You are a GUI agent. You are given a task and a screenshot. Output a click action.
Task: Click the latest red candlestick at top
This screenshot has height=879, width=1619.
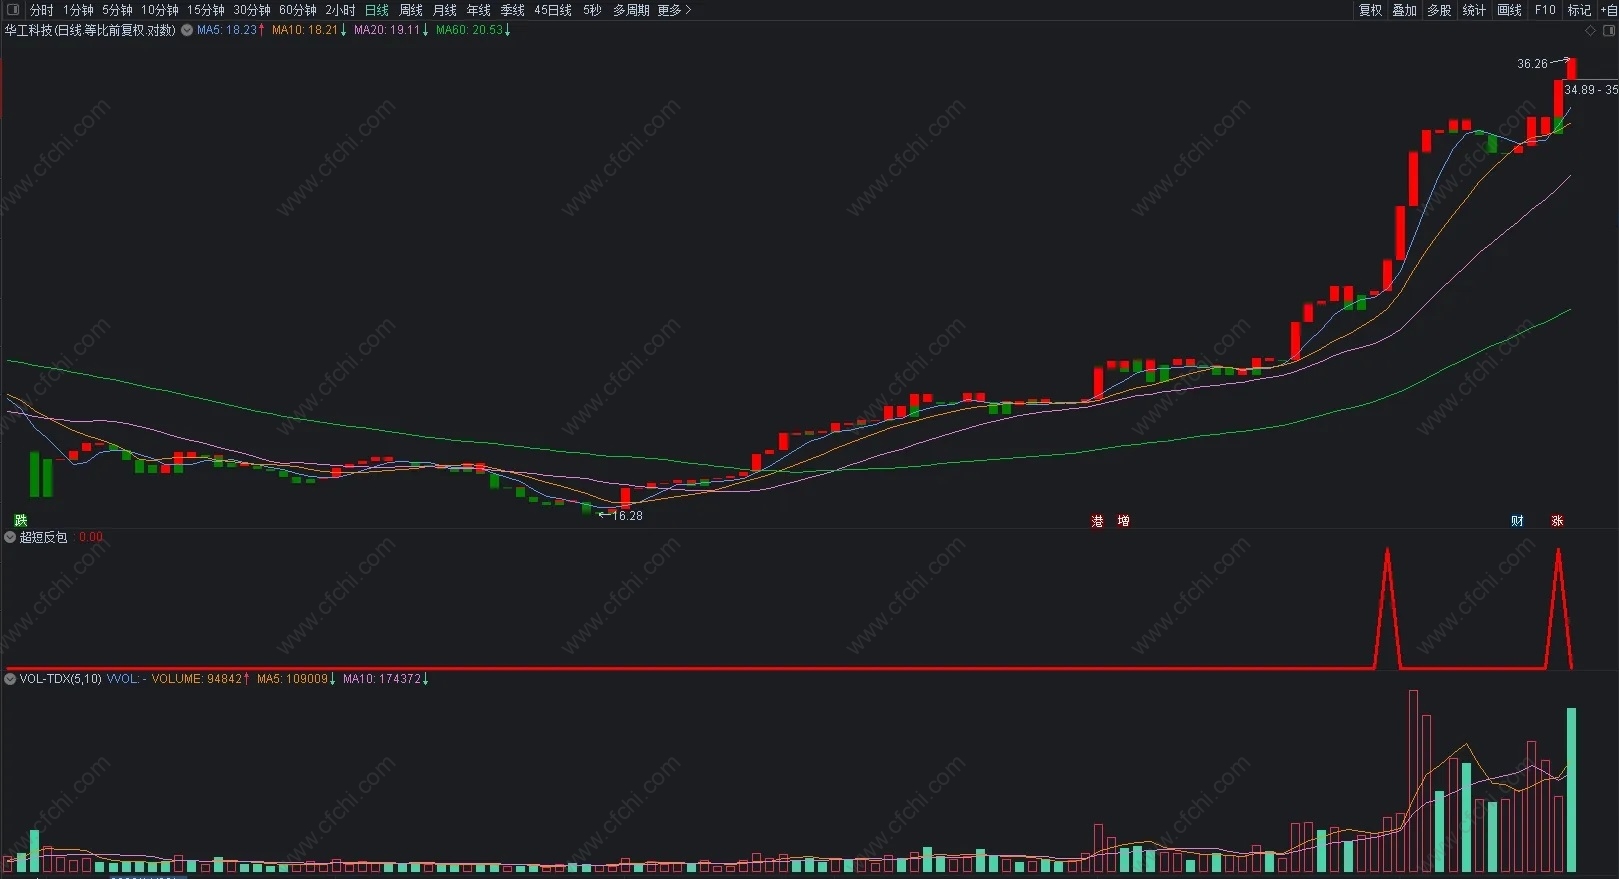click(x=1571, y=69)
